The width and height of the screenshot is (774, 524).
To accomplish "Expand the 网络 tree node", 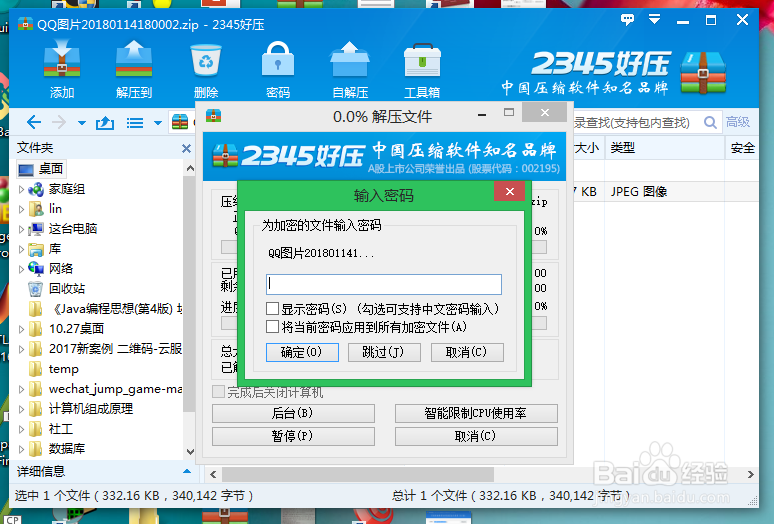I will [21, 269].
